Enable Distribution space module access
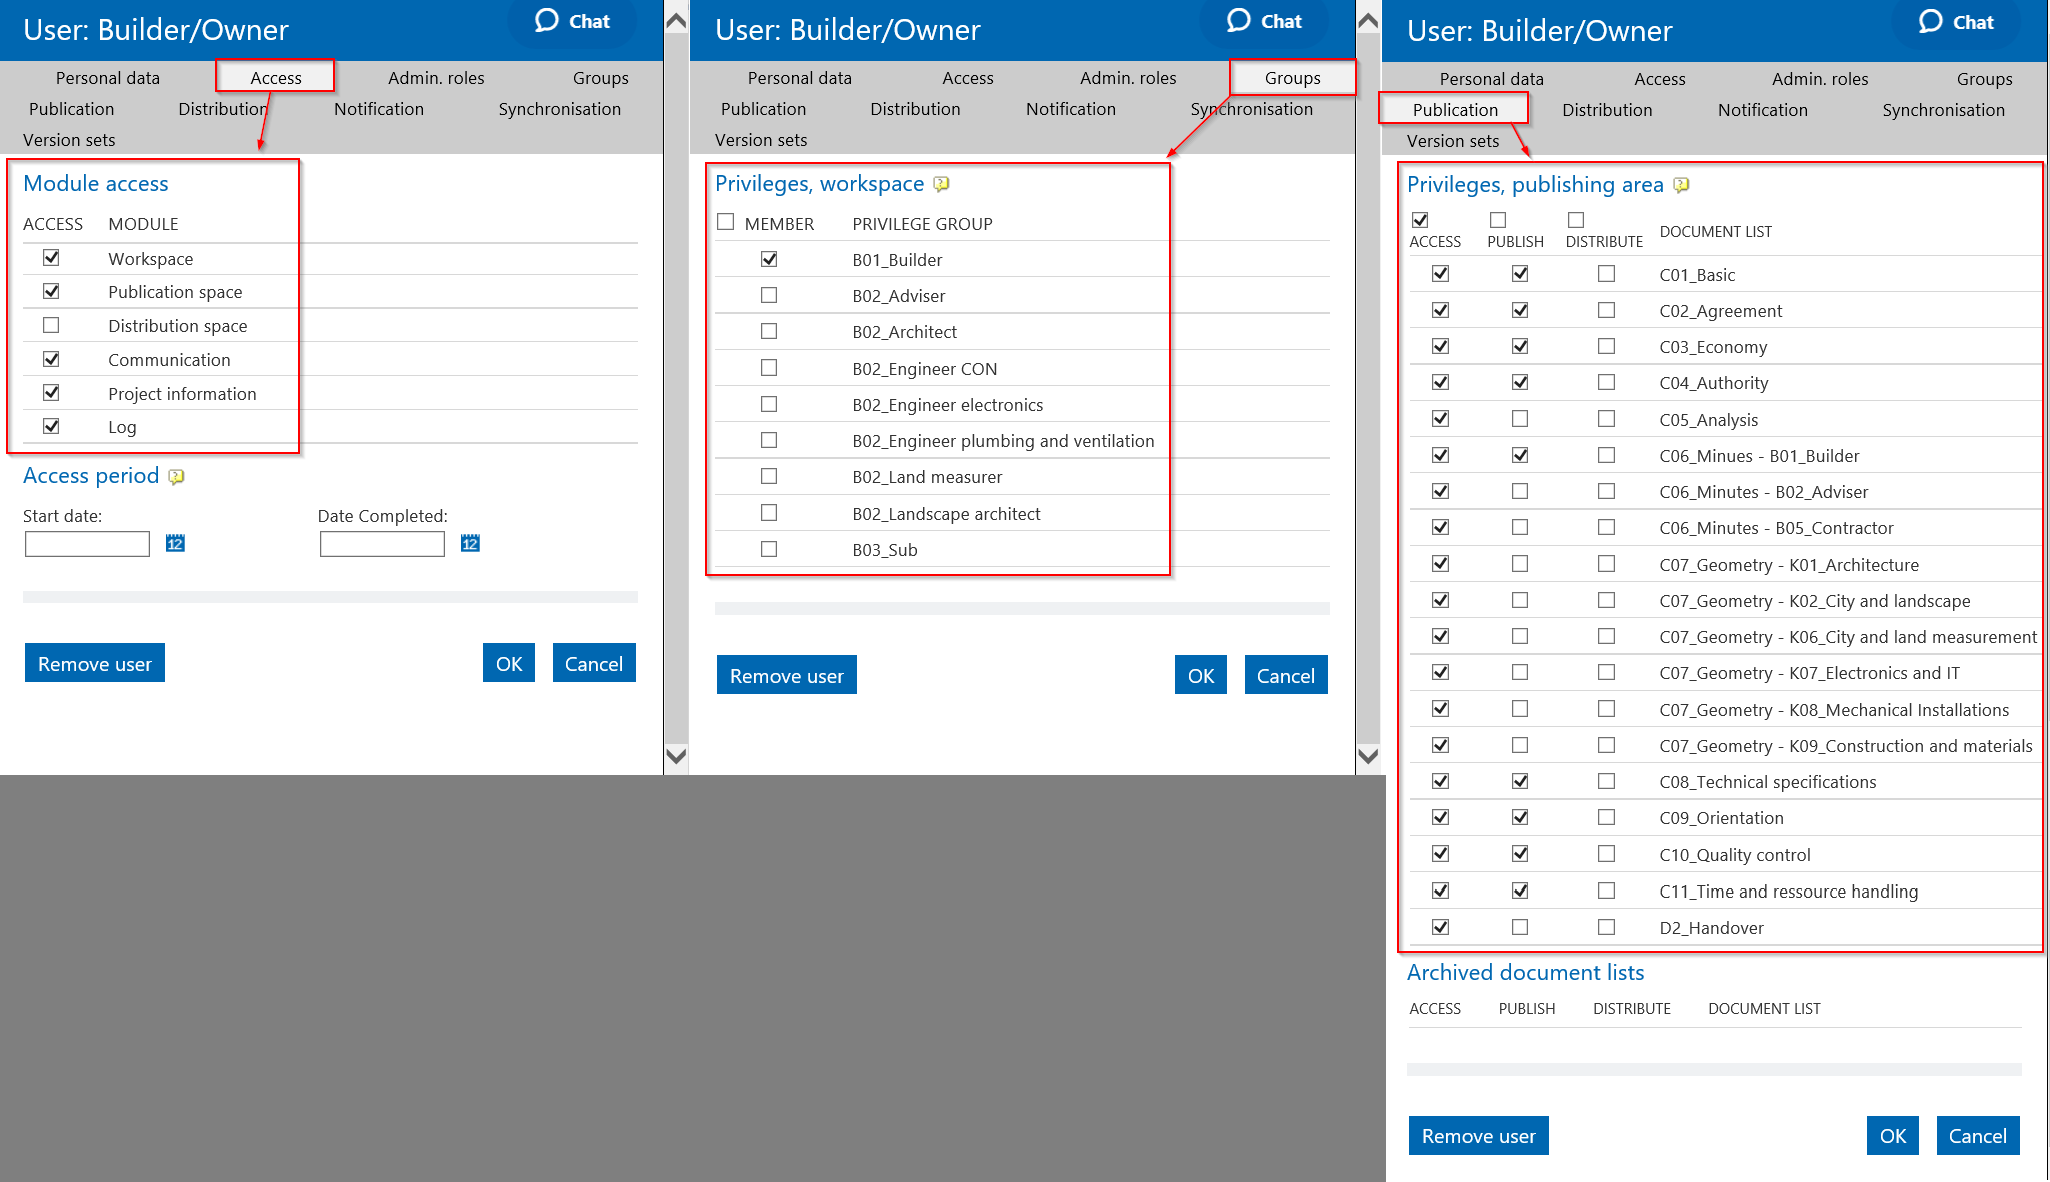The image size is (2050, 1182). tap(51, 325)
